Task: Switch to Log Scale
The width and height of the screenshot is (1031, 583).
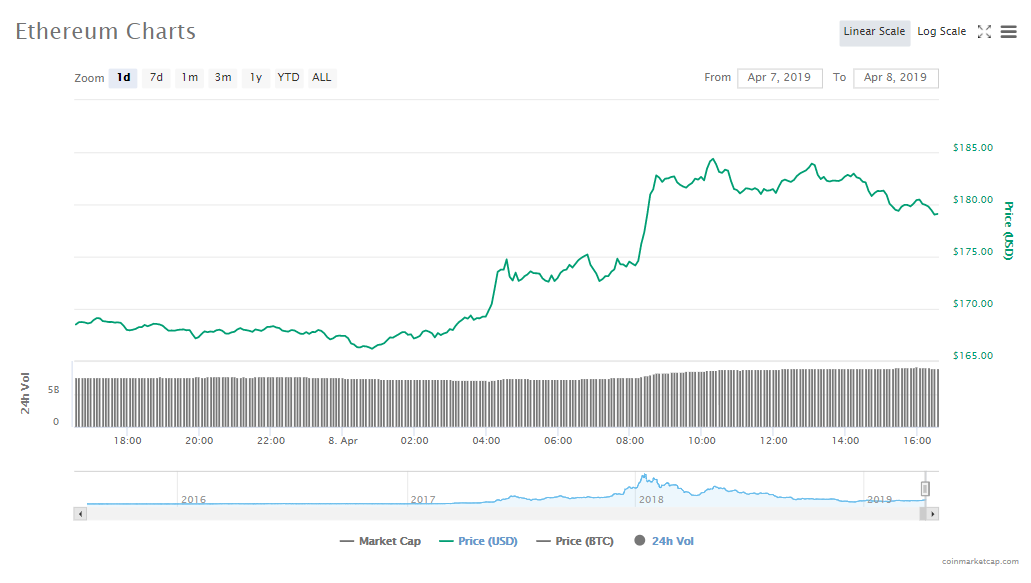Action: coord(941,32)
